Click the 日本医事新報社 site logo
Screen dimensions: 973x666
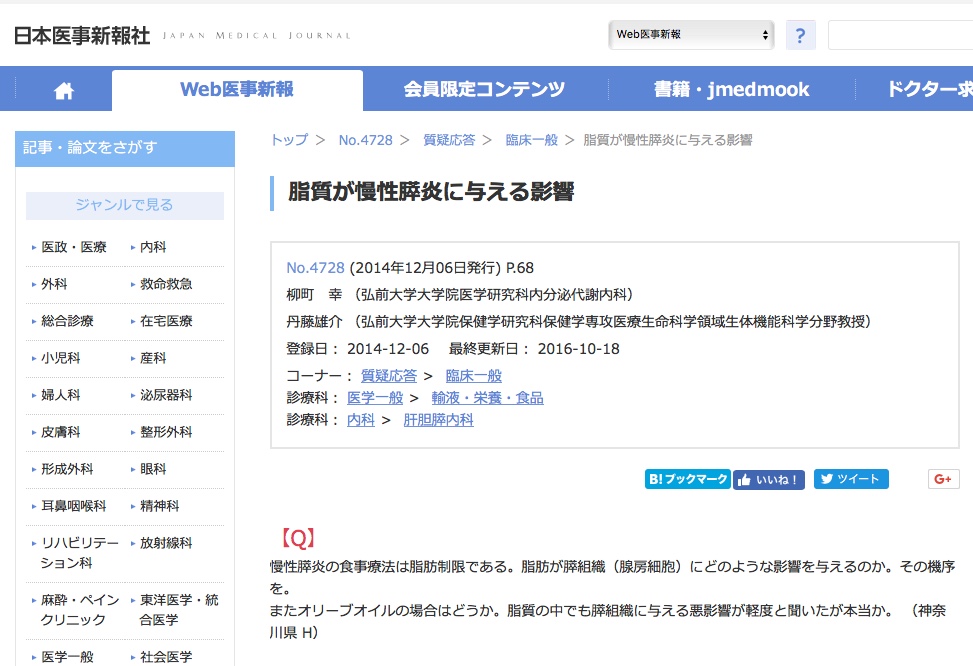click(82, 35)
